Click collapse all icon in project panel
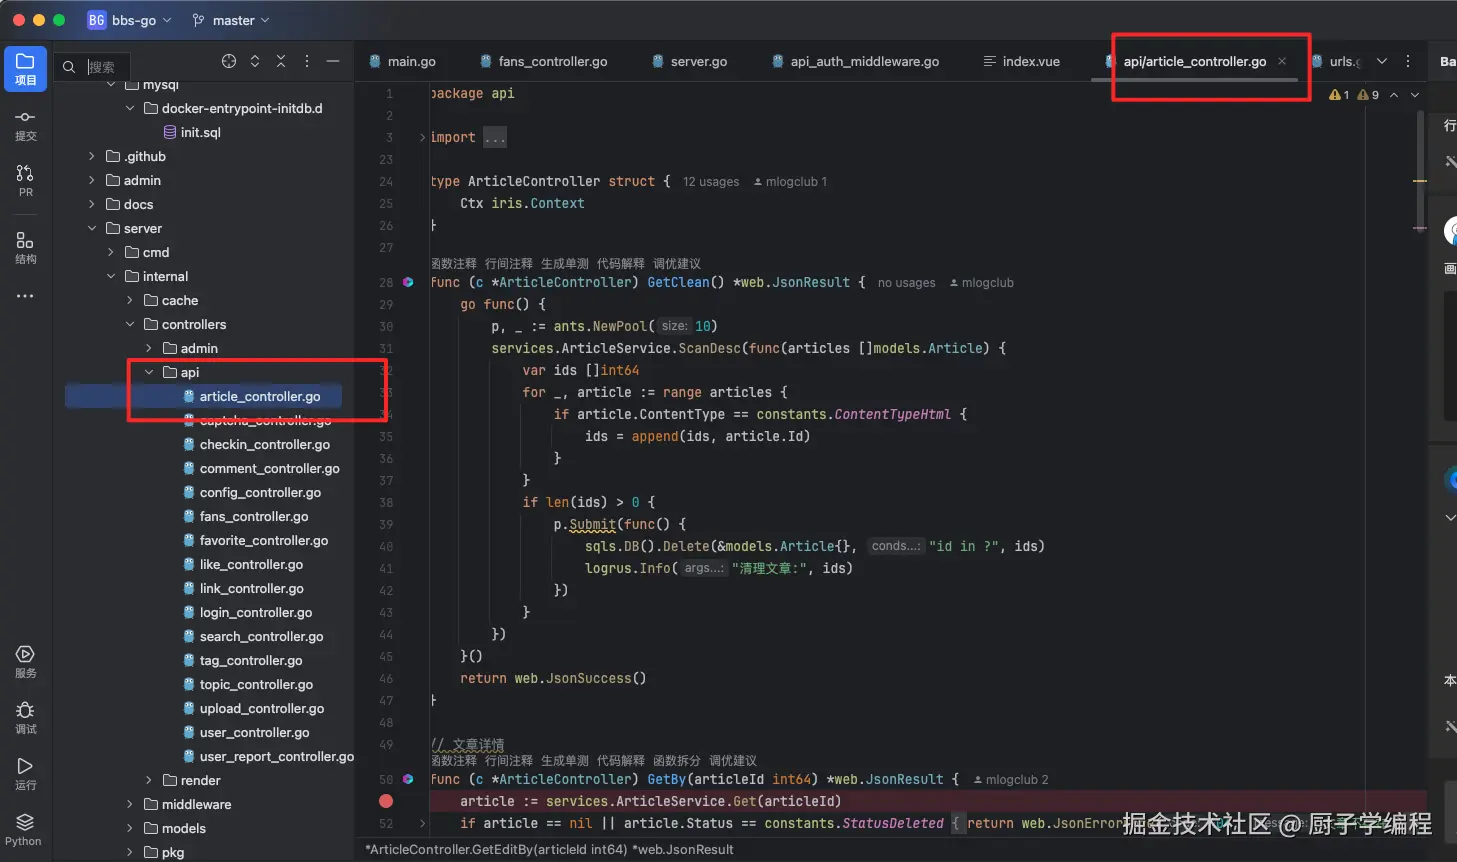 281,61
